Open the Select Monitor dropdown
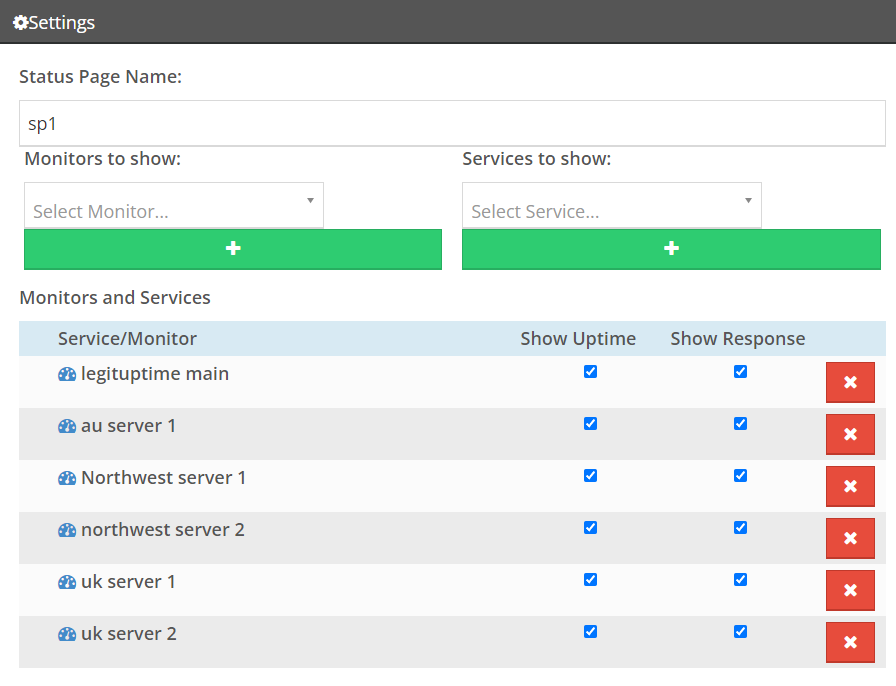 point(174,205)
